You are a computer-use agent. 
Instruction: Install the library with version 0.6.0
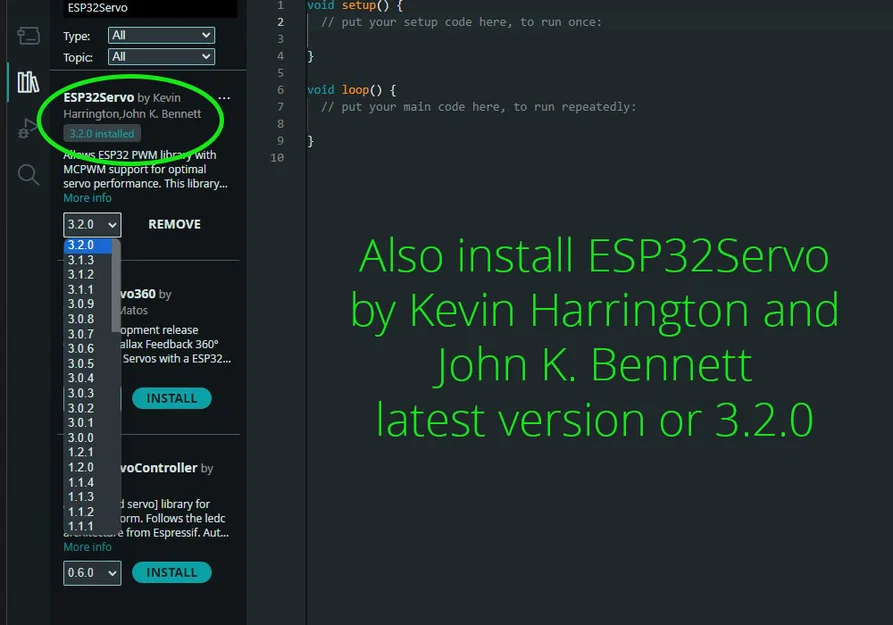click(171, 573)
